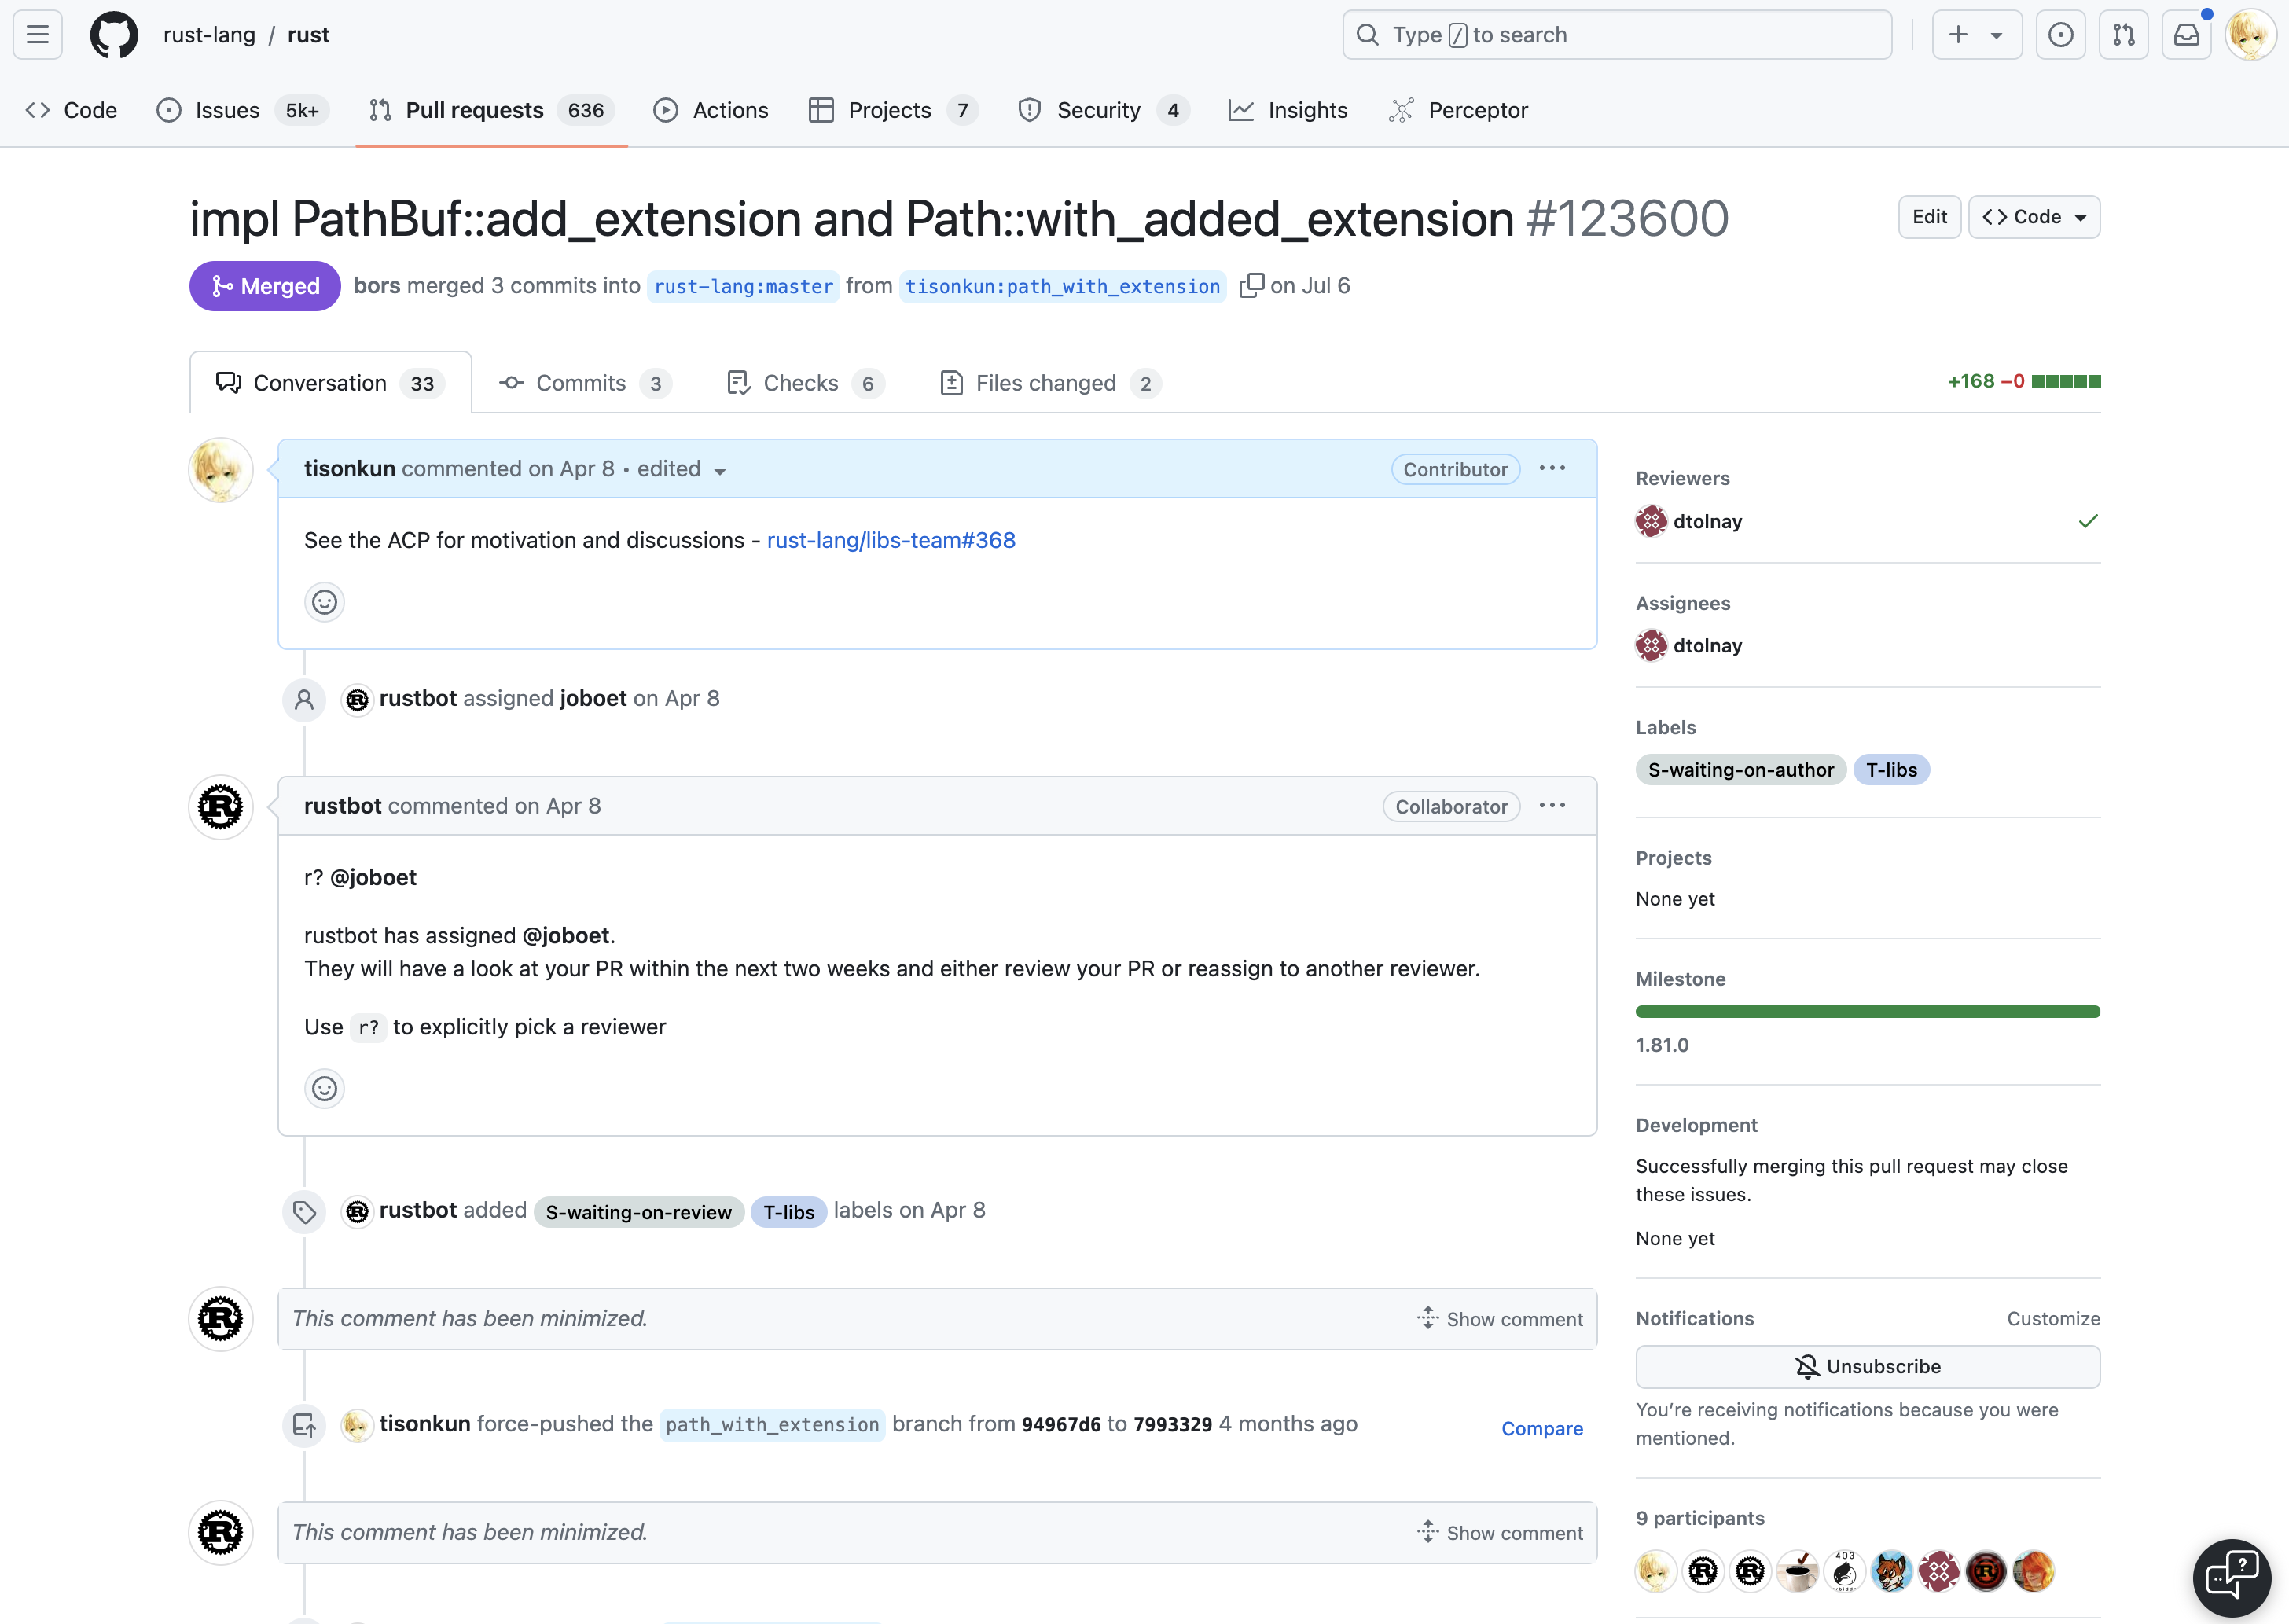
Task: Switch to the Checks tab
Action: [x=806, y=383]
